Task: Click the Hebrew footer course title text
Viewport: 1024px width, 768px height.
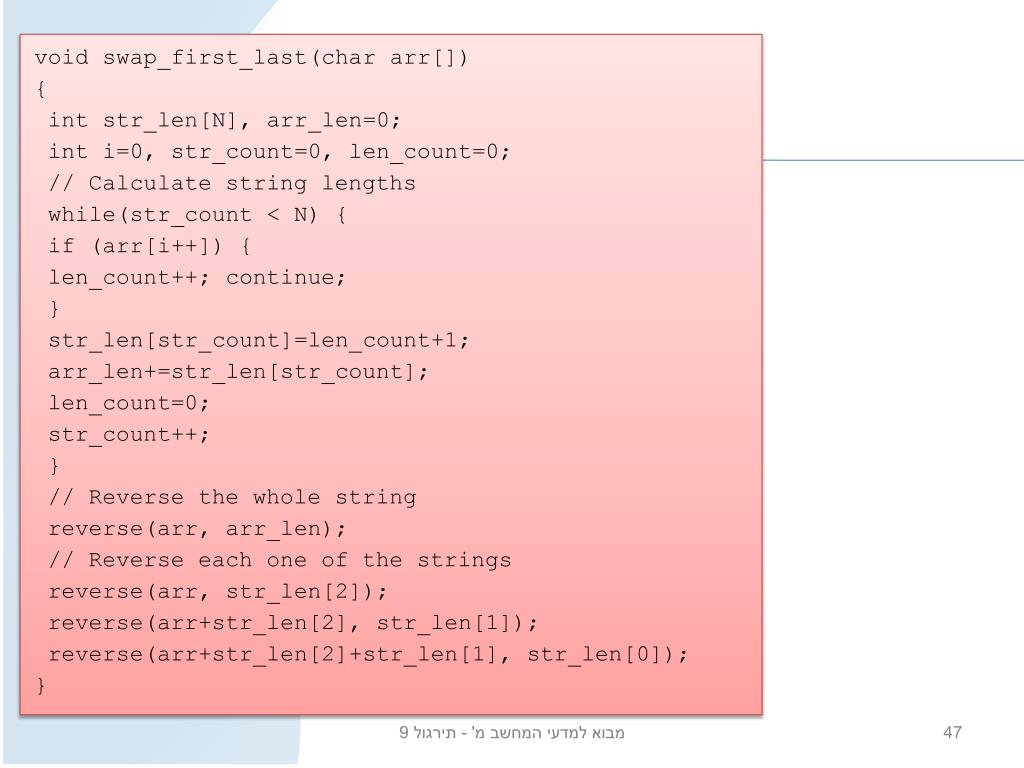Action: pos(512,733)
